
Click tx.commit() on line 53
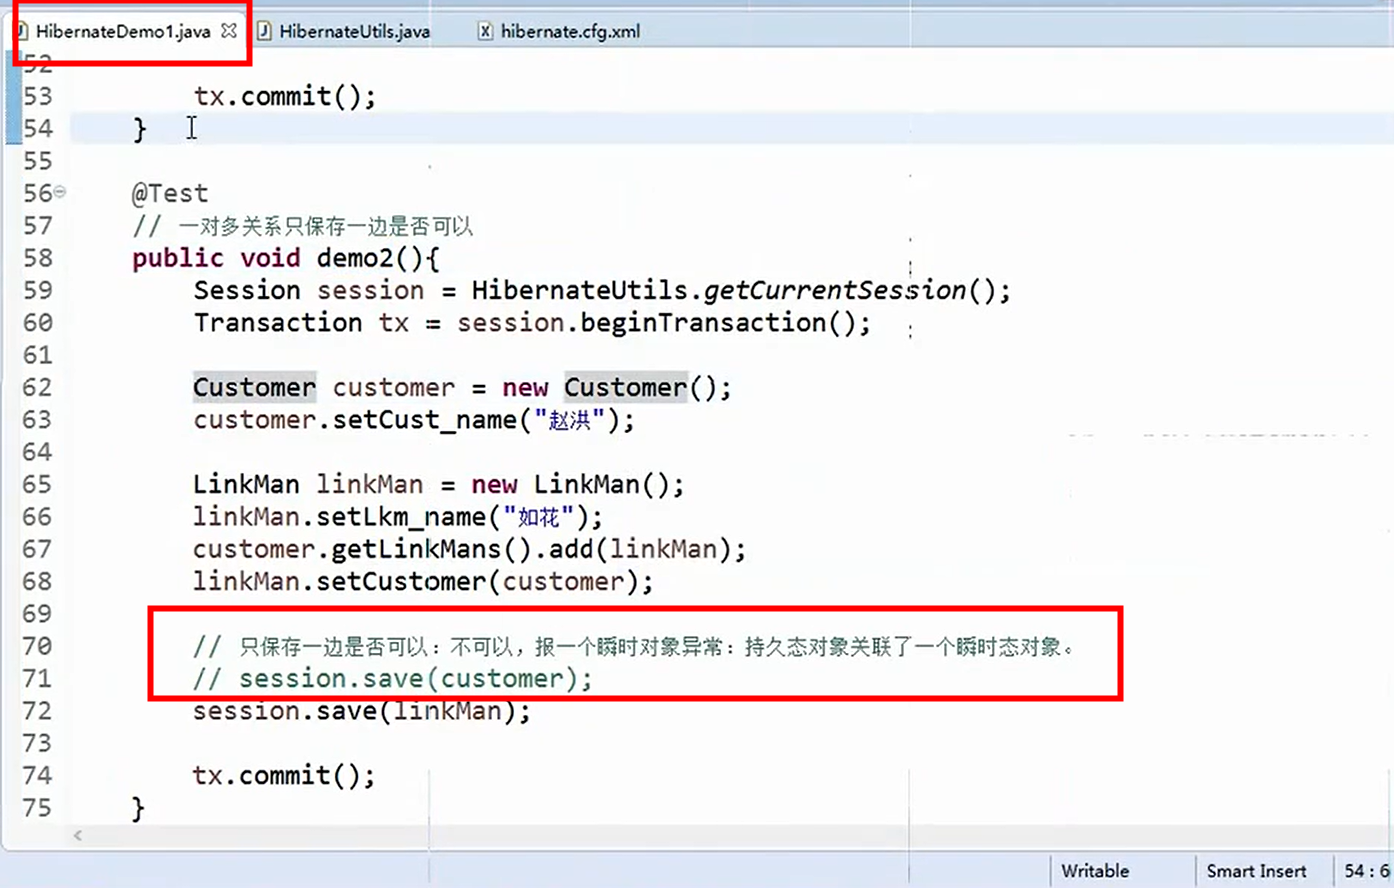pos(285,96)
